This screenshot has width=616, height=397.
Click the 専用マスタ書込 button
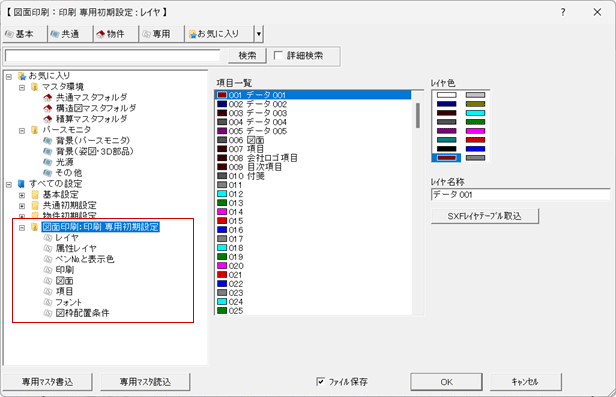tap(48, 382)
